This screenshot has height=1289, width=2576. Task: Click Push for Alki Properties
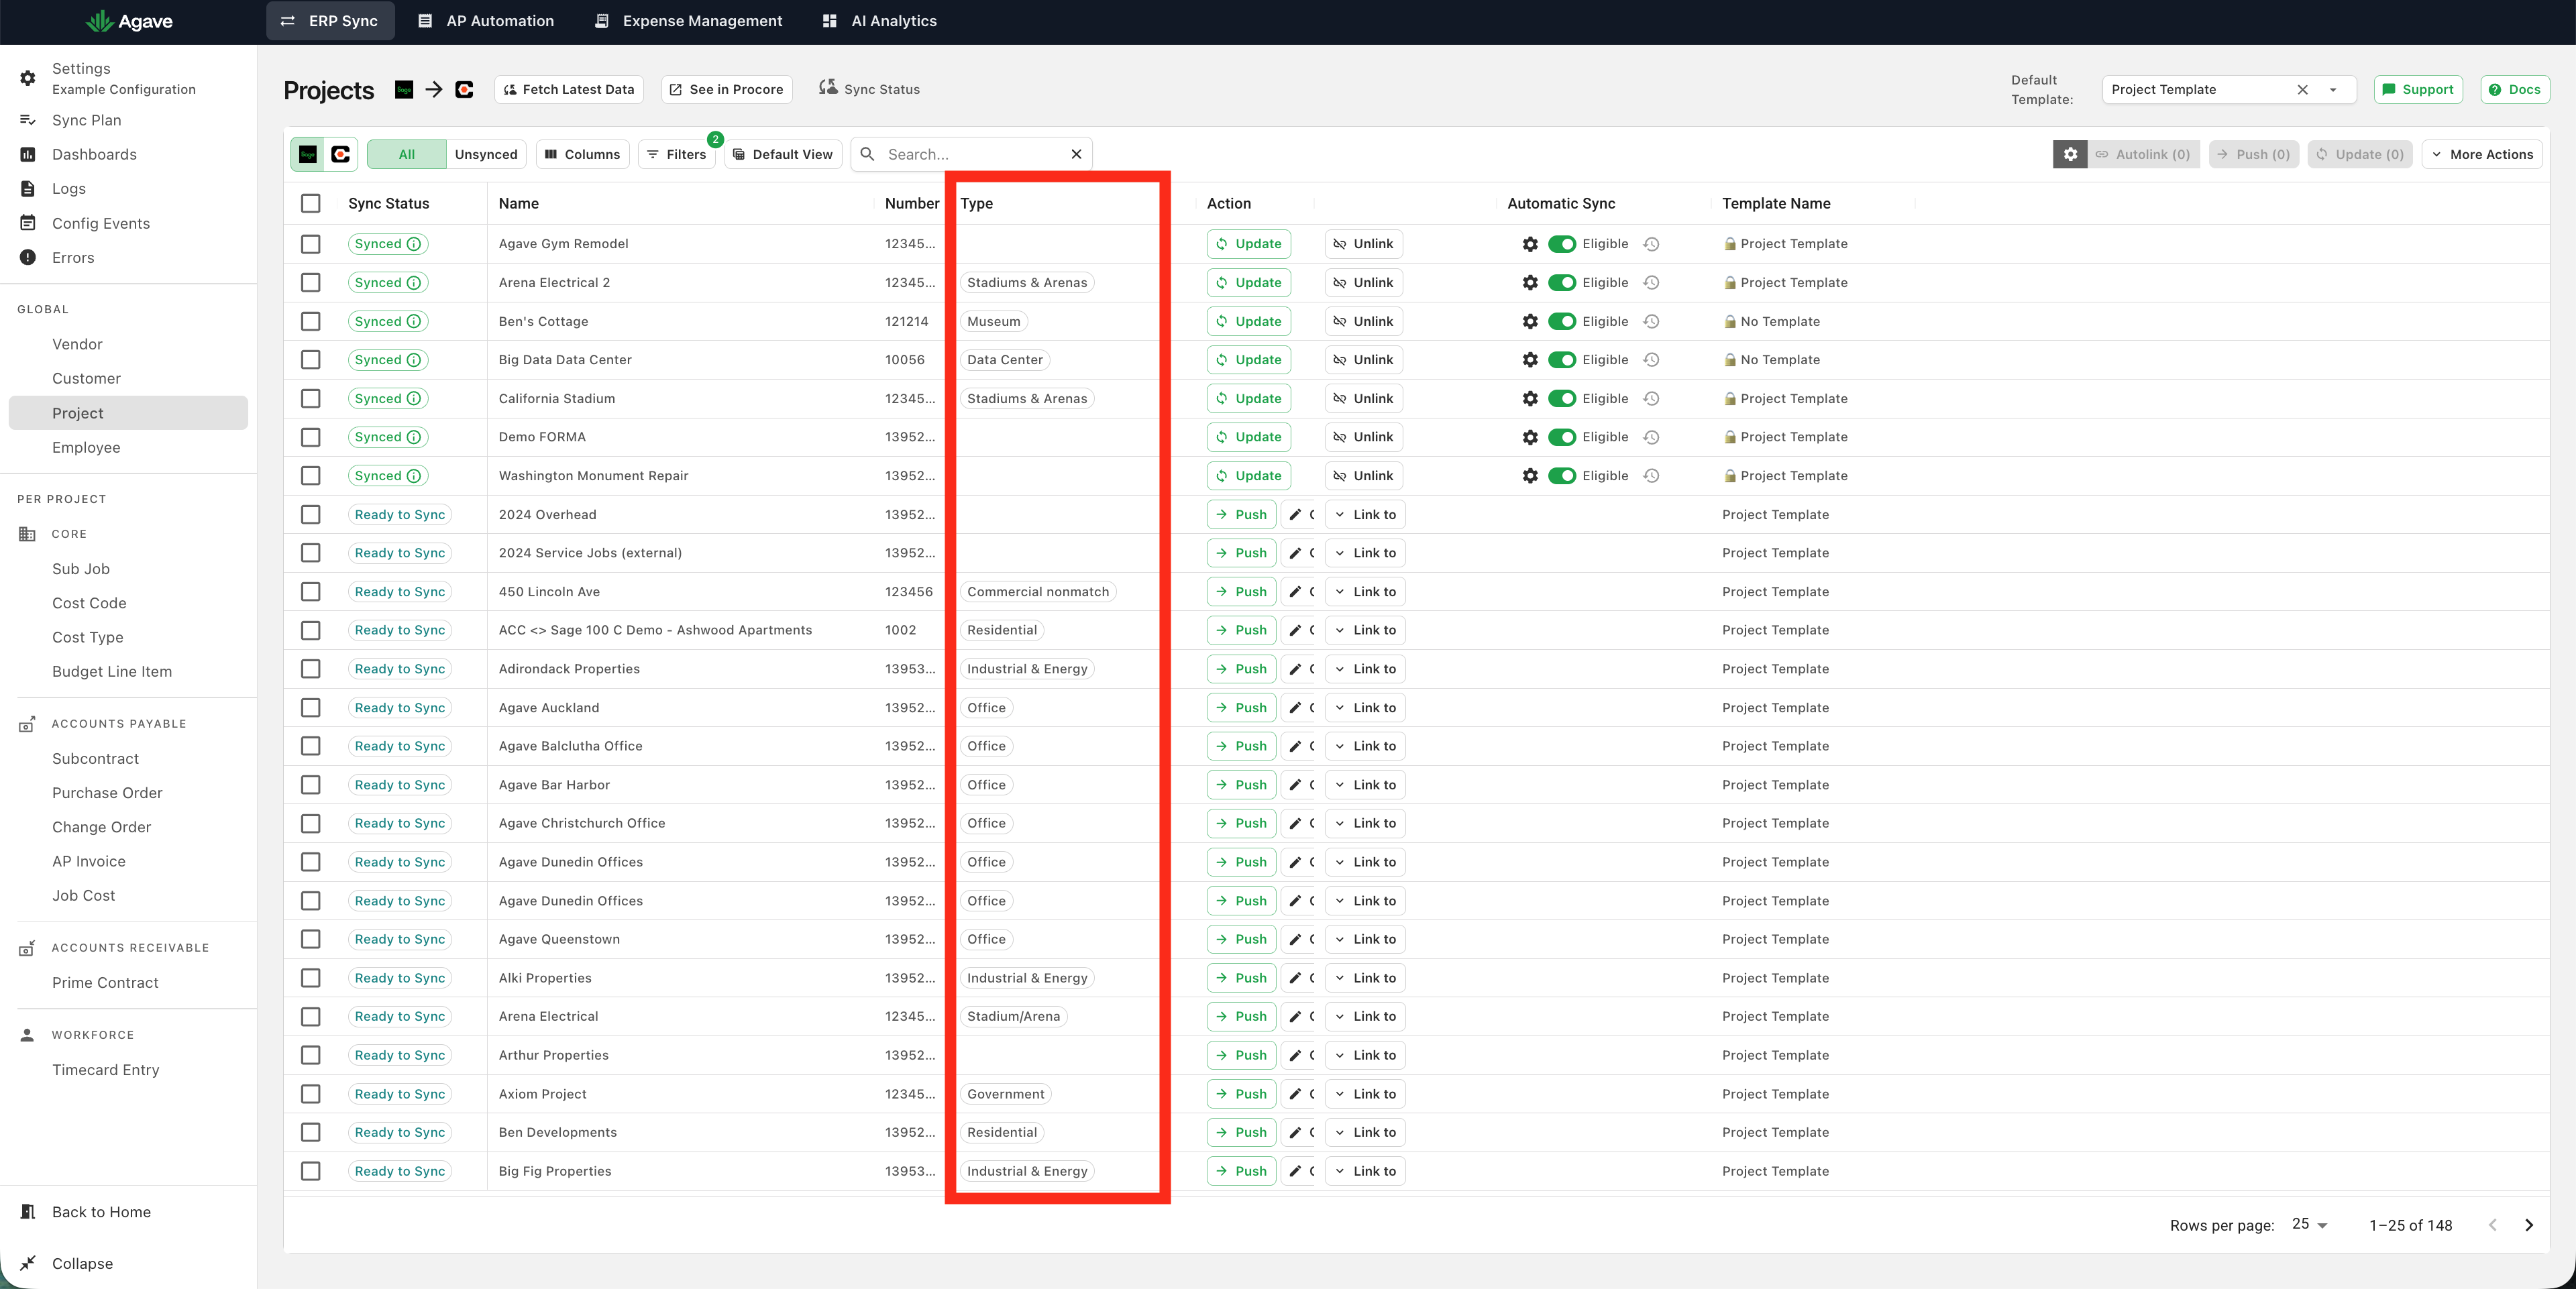(x=1241, y=978)
